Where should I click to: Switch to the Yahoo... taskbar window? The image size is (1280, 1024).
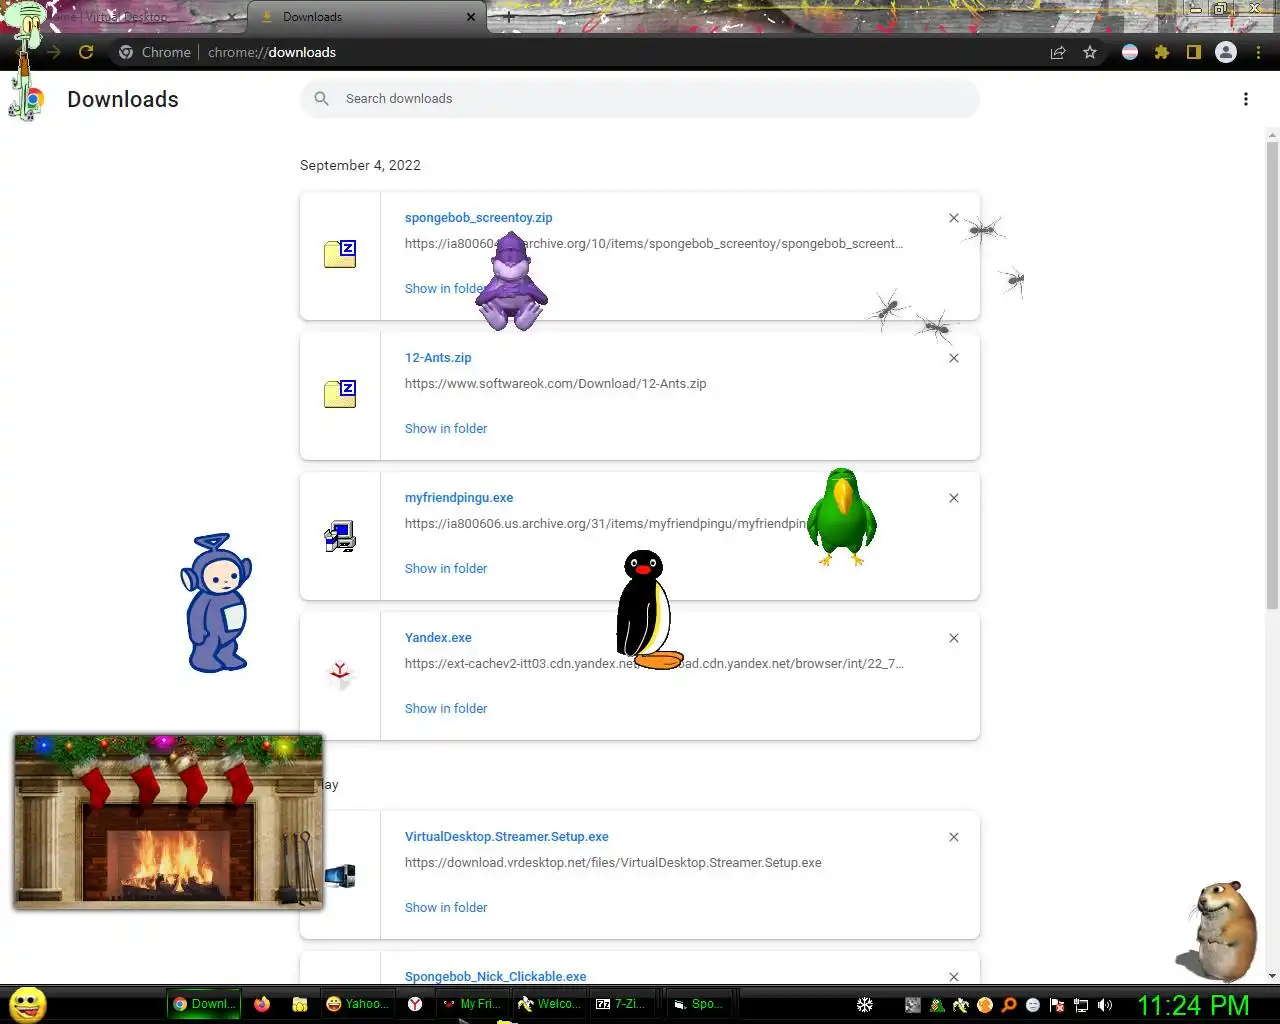tap(356, 1004)
